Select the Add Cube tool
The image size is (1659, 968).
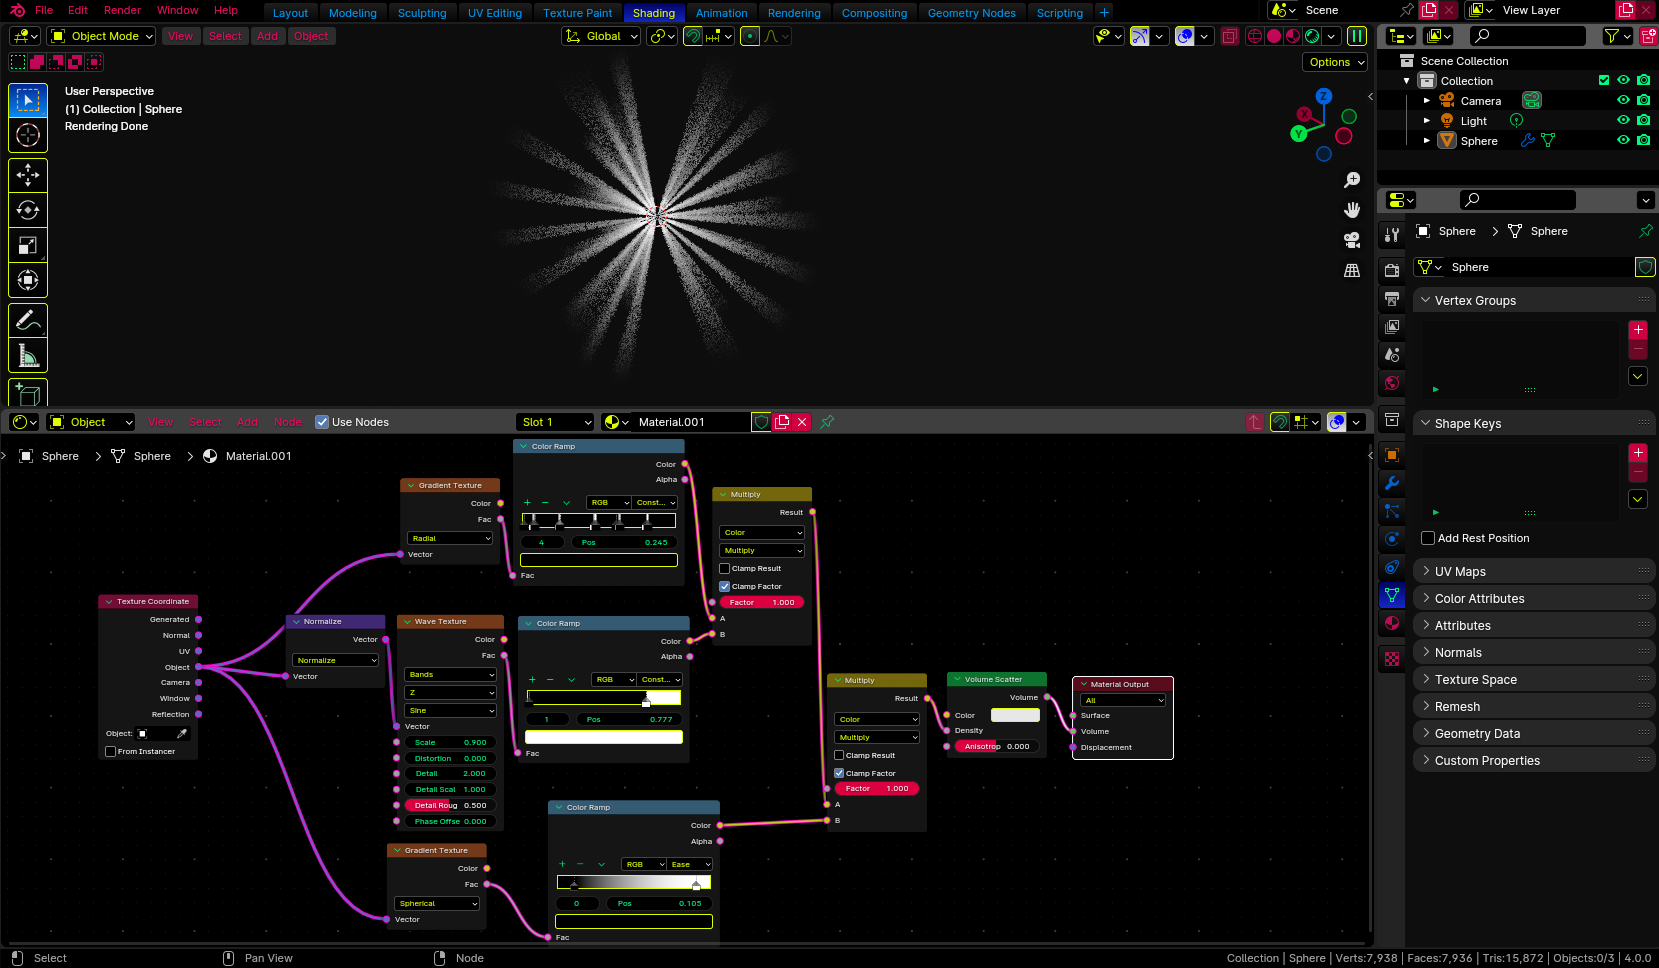[x=28, y=393]
